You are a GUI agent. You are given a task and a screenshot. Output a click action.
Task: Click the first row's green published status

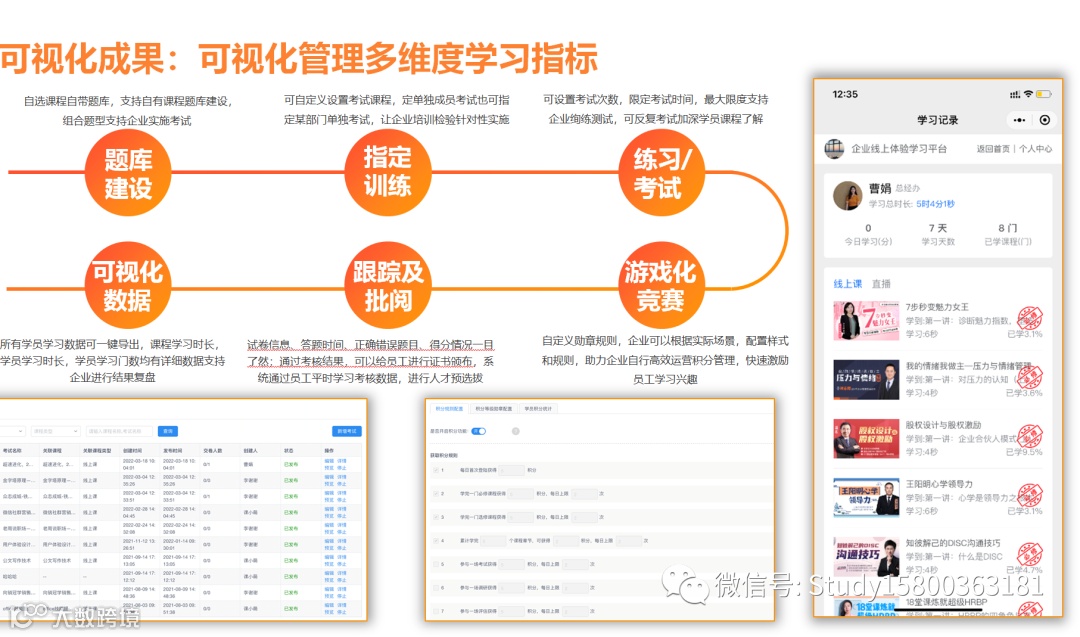[x=291, y=464]
